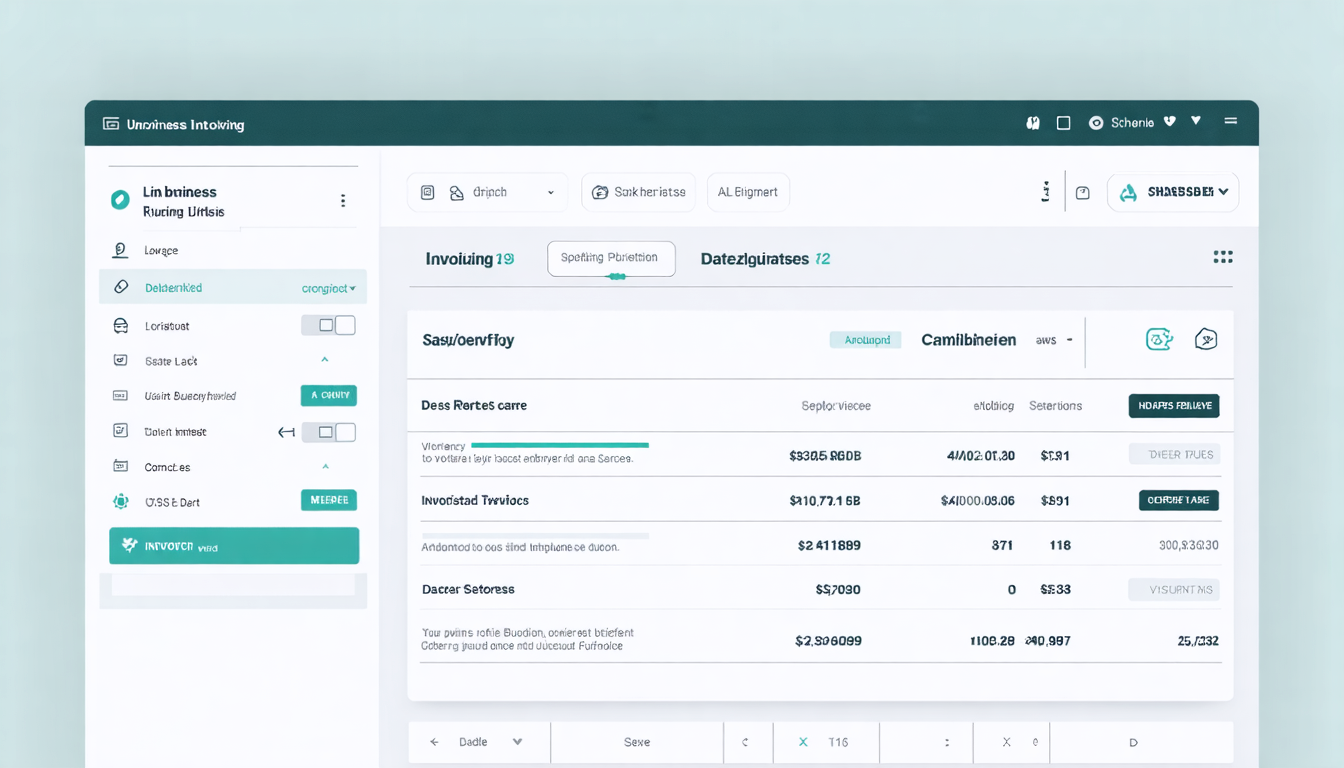Click the "Sakheristss" toolbar button

click(x=638, y=192)
